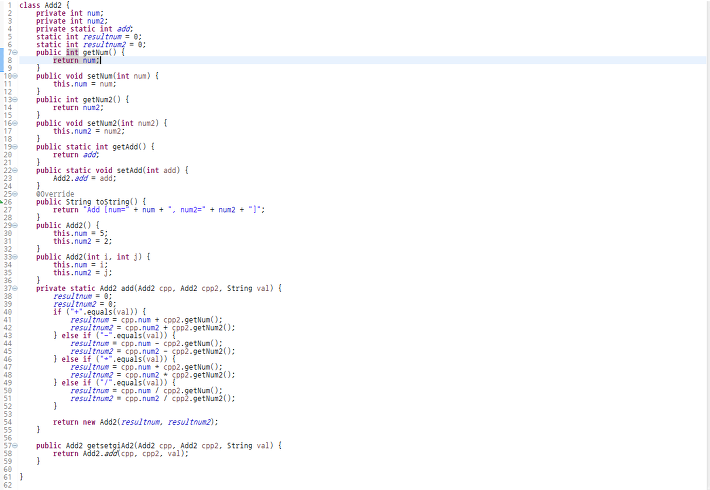Click 'return new Add2(resultnum, resultnum2);'
This screenshot has width=710, height=490.
(x=135, y=422)
